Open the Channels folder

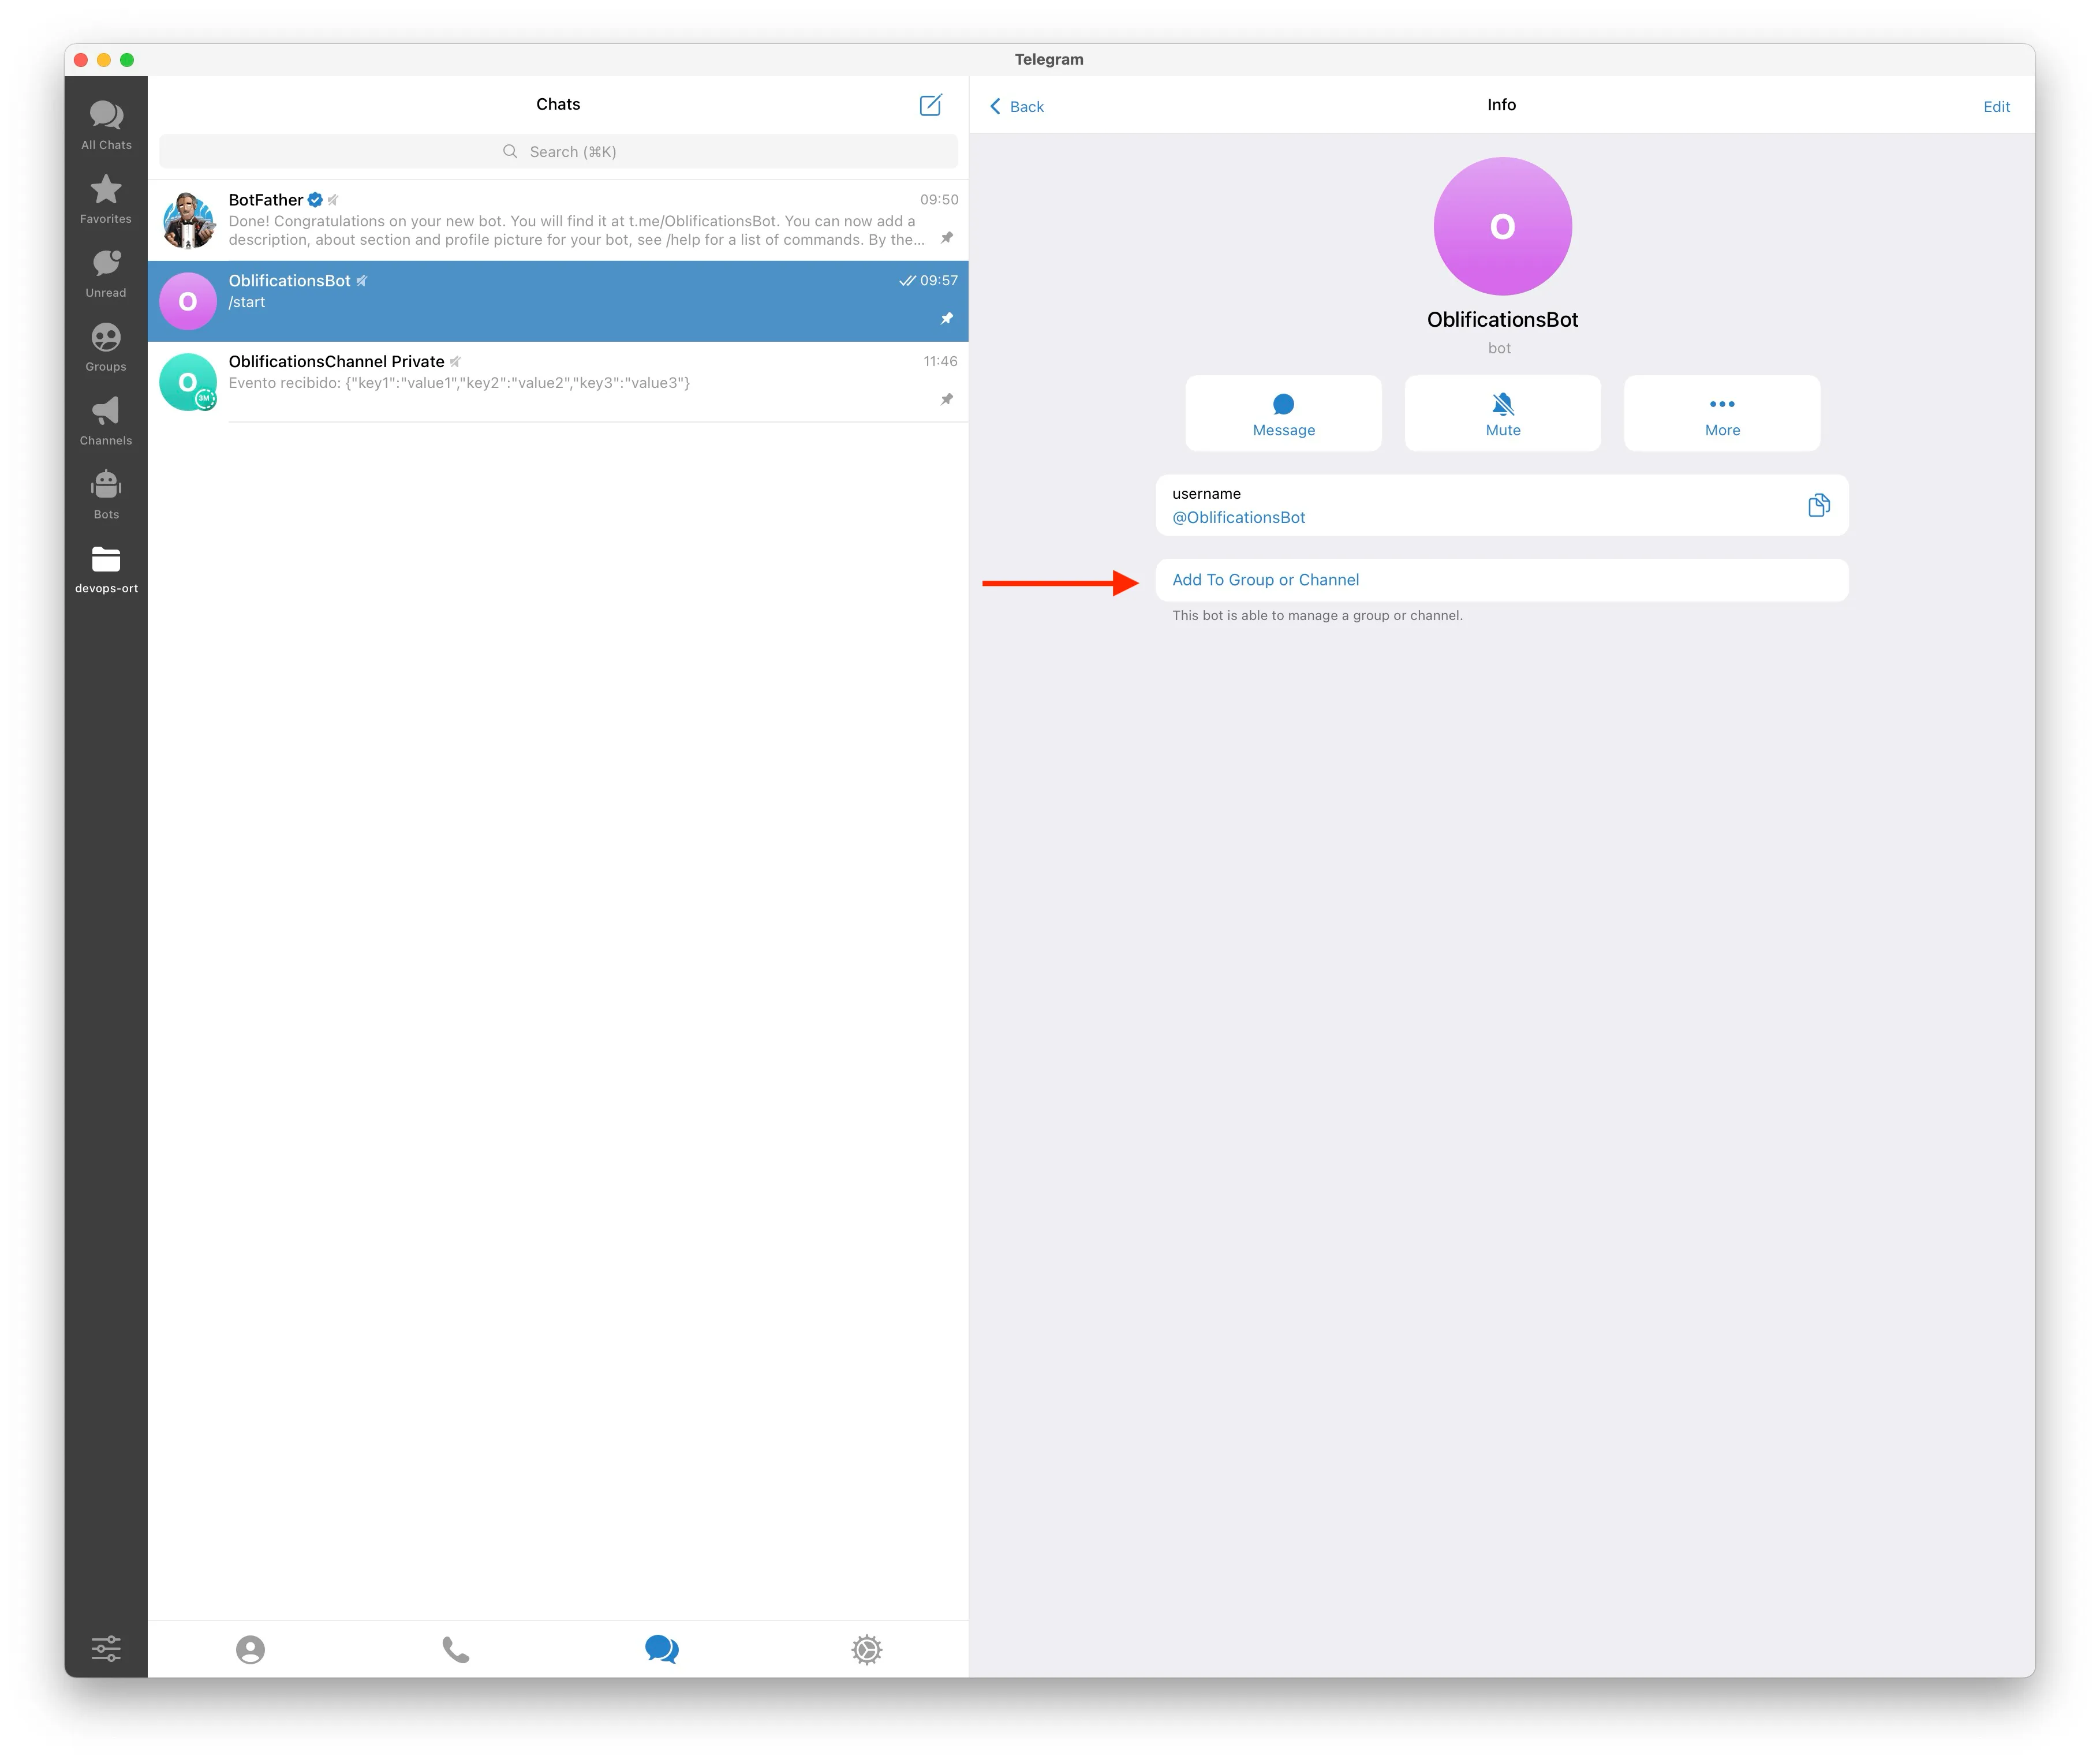(x=106, y=421)
